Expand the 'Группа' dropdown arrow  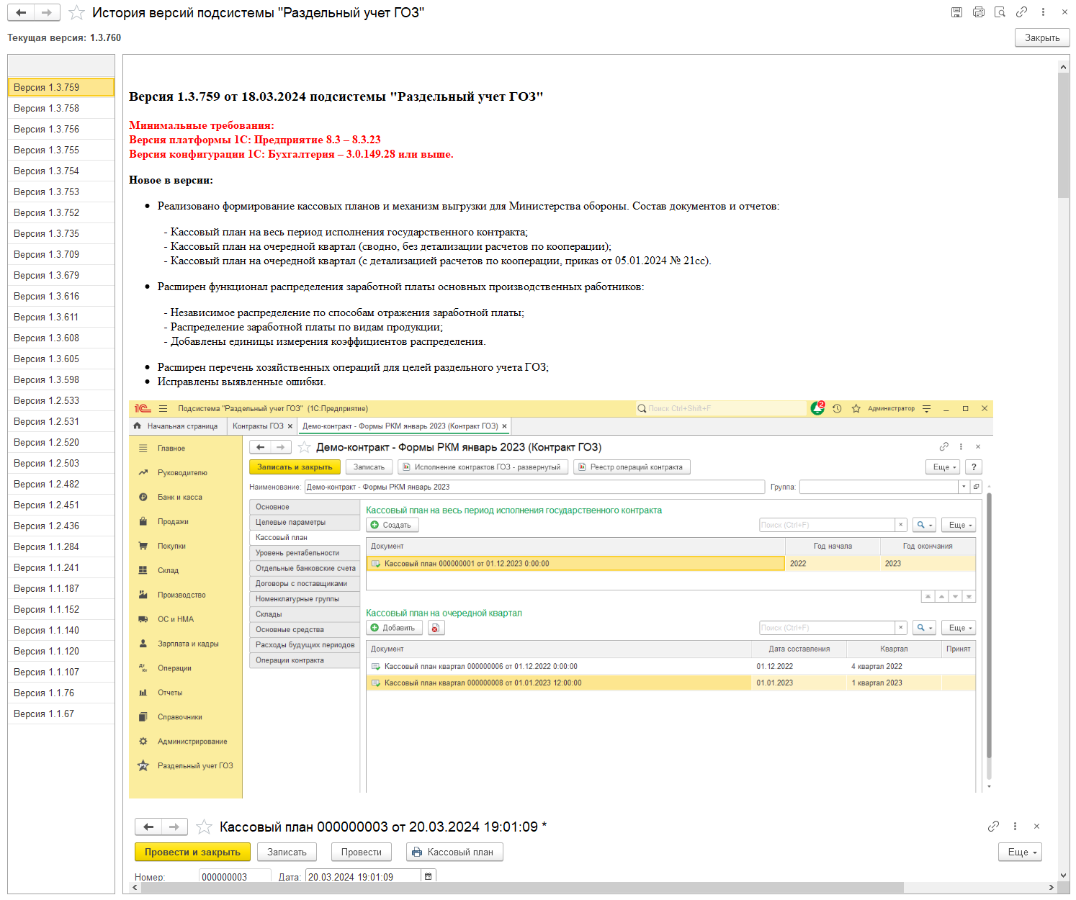[963, 487]
